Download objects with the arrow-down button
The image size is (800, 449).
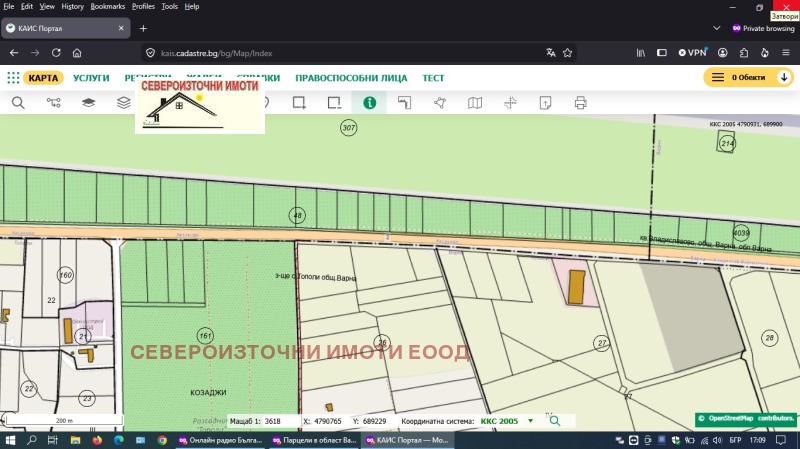tap(784, 77)
